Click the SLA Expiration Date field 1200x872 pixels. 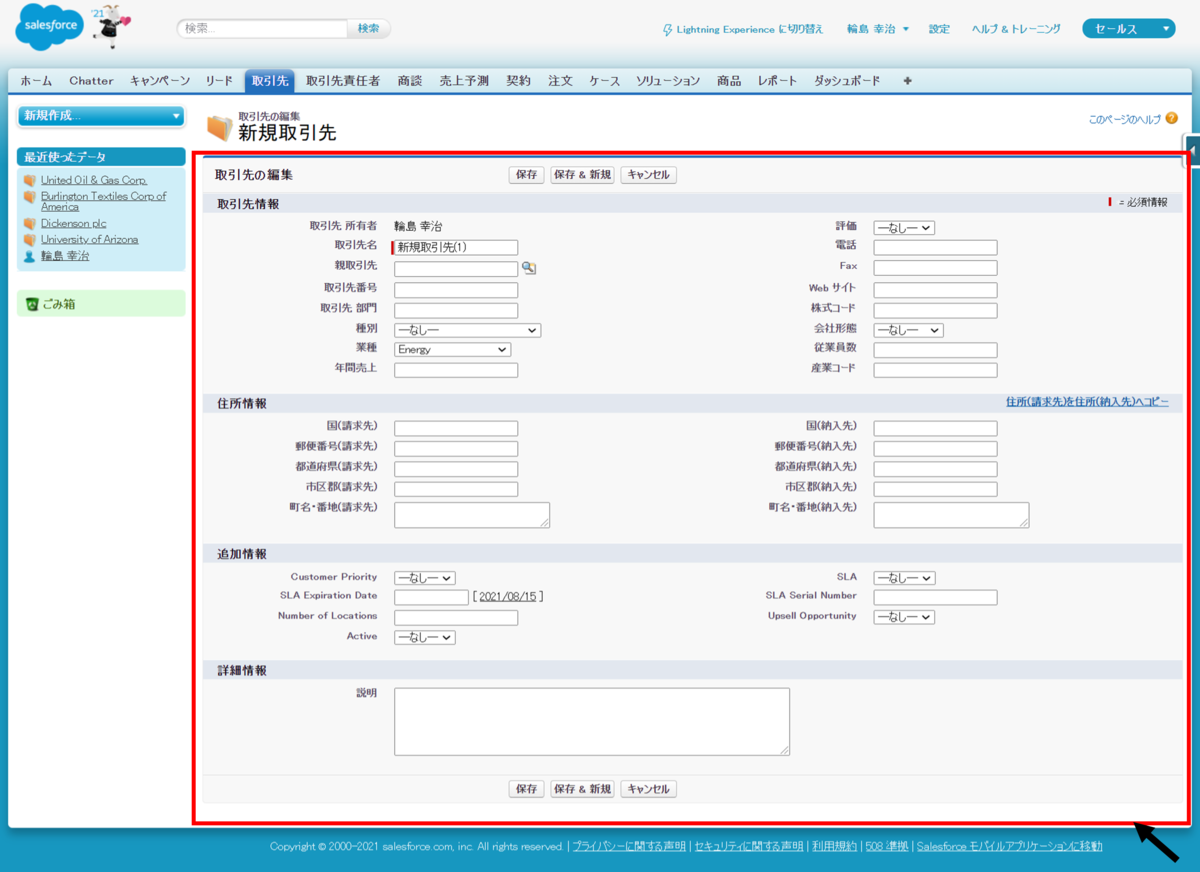tap(431, 598)
